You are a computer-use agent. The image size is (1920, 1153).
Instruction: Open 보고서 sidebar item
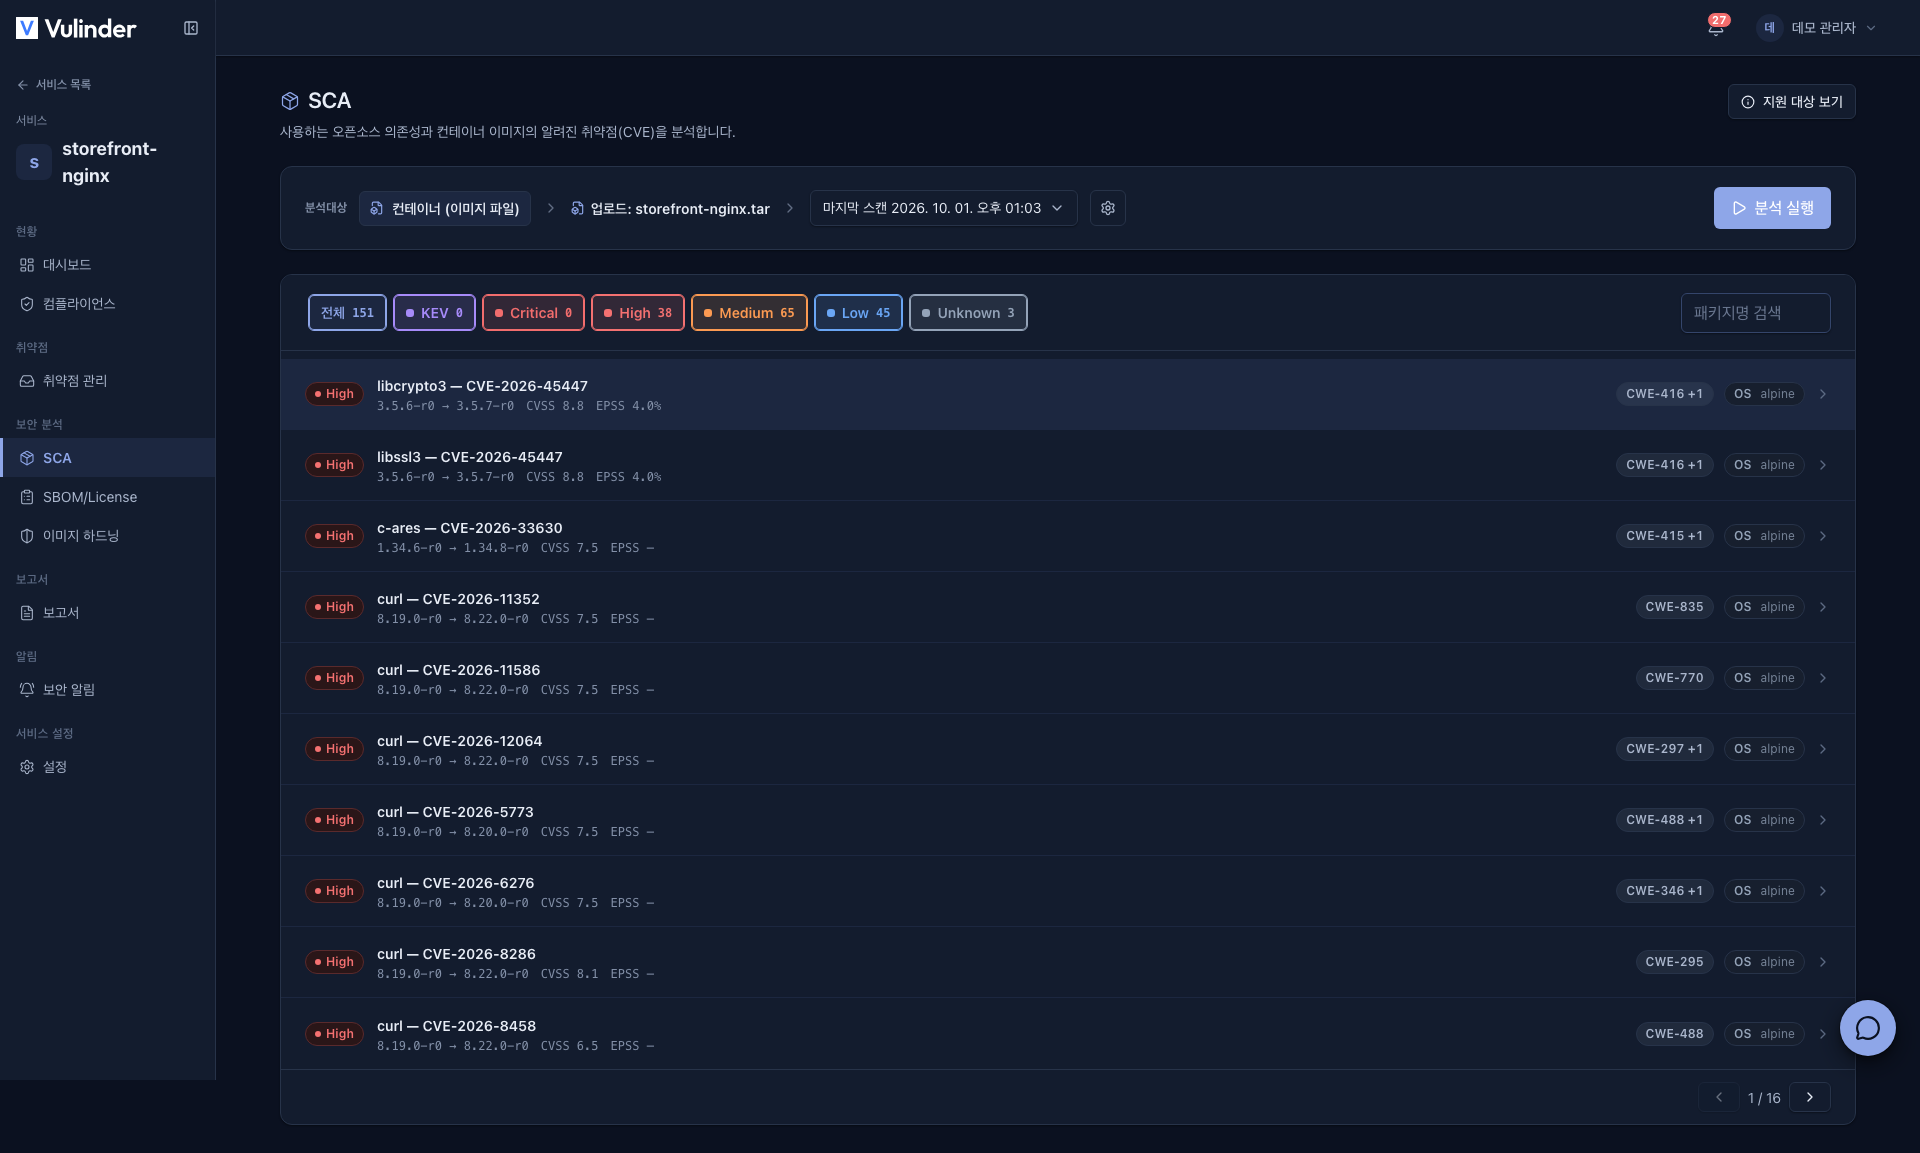[107, 613]
